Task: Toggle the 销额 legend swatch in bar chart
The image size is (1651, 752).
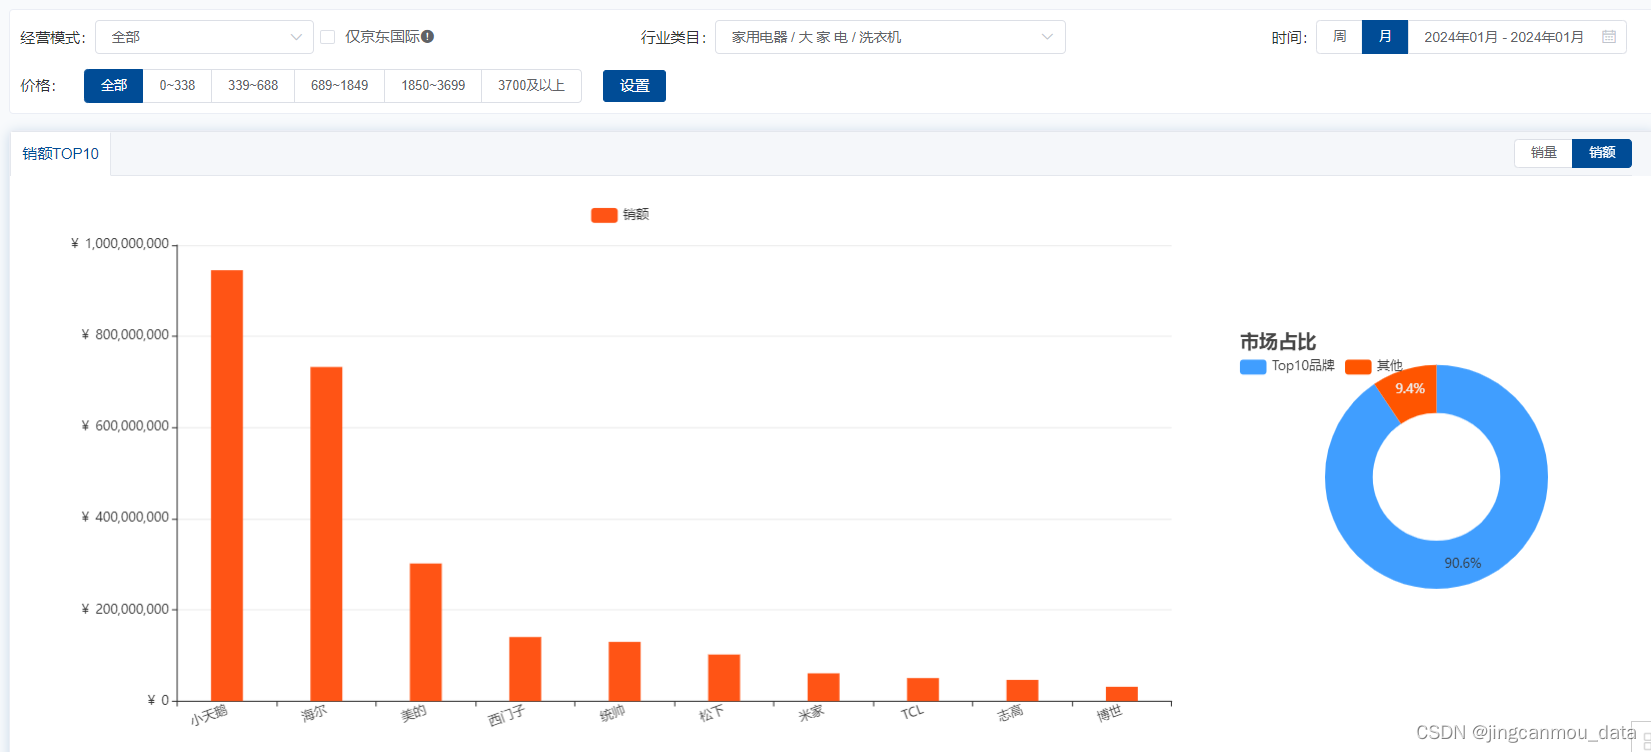Action: (x=604, y=215)
